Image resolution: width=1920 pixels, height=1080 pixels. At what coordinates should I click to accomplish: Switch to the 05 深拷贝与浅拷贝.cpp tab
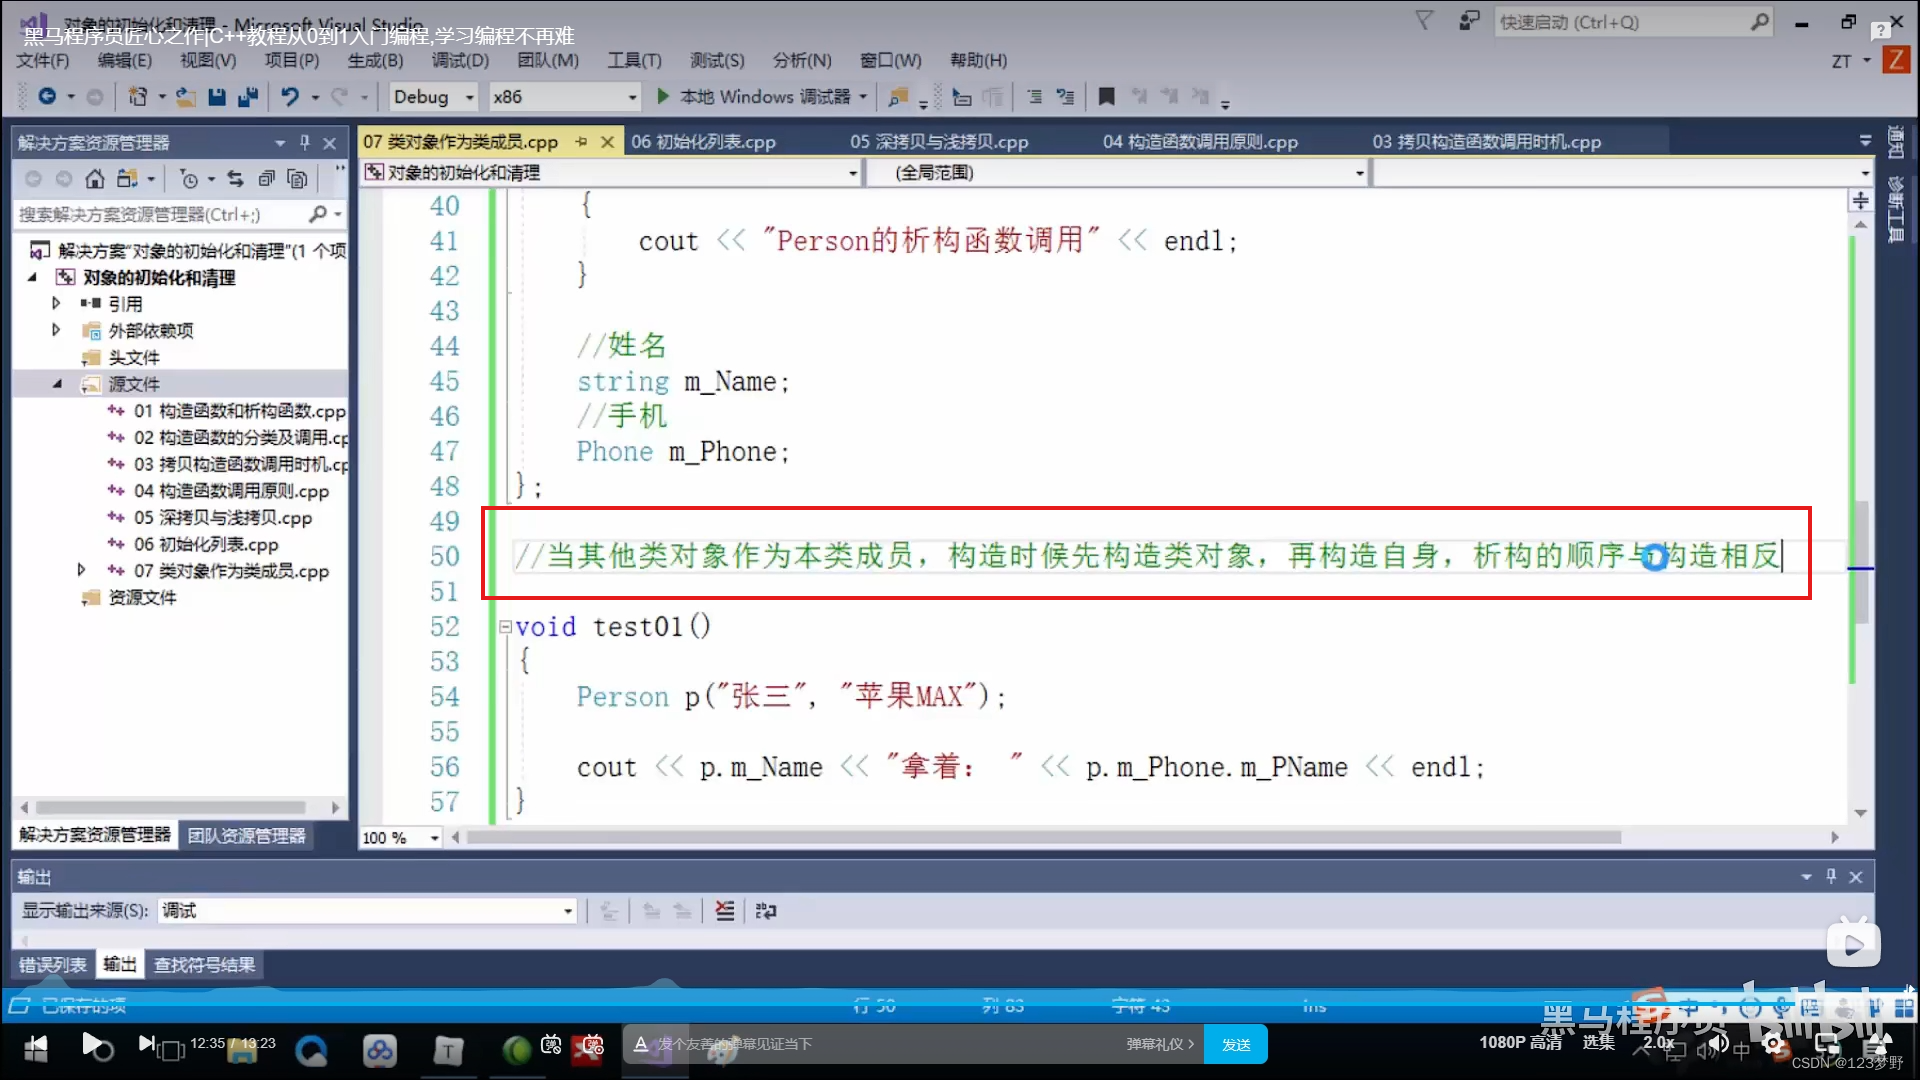939,142
